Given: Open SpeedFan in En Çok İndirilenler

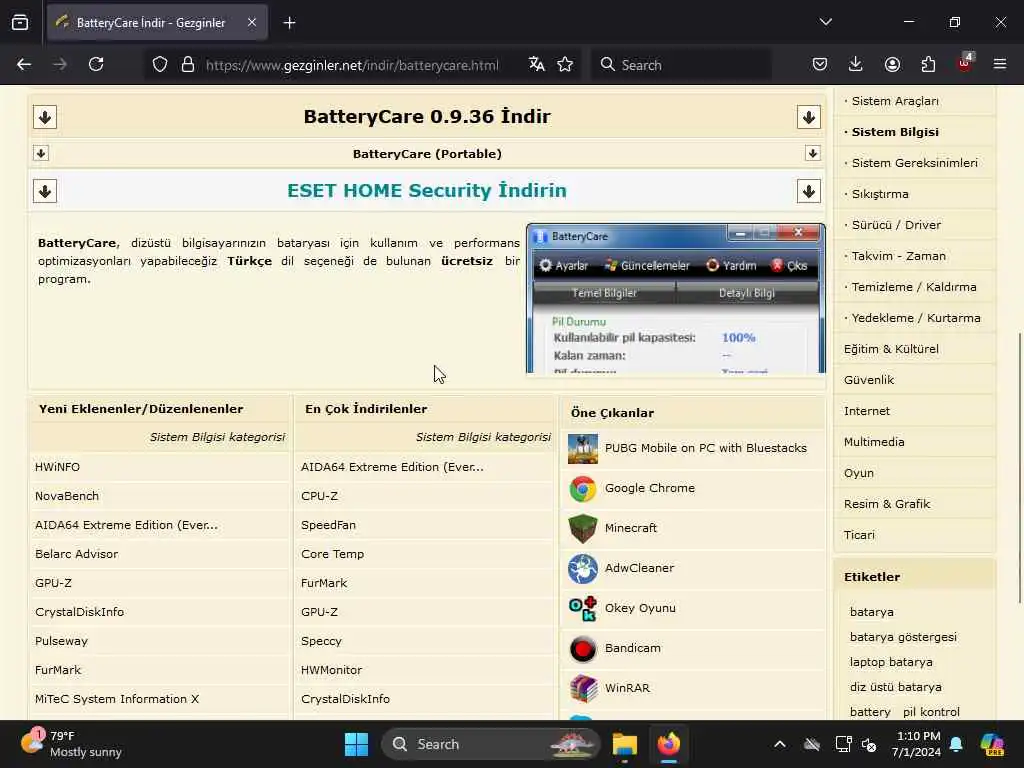Looking at the screenshot, I should [328, 526].
